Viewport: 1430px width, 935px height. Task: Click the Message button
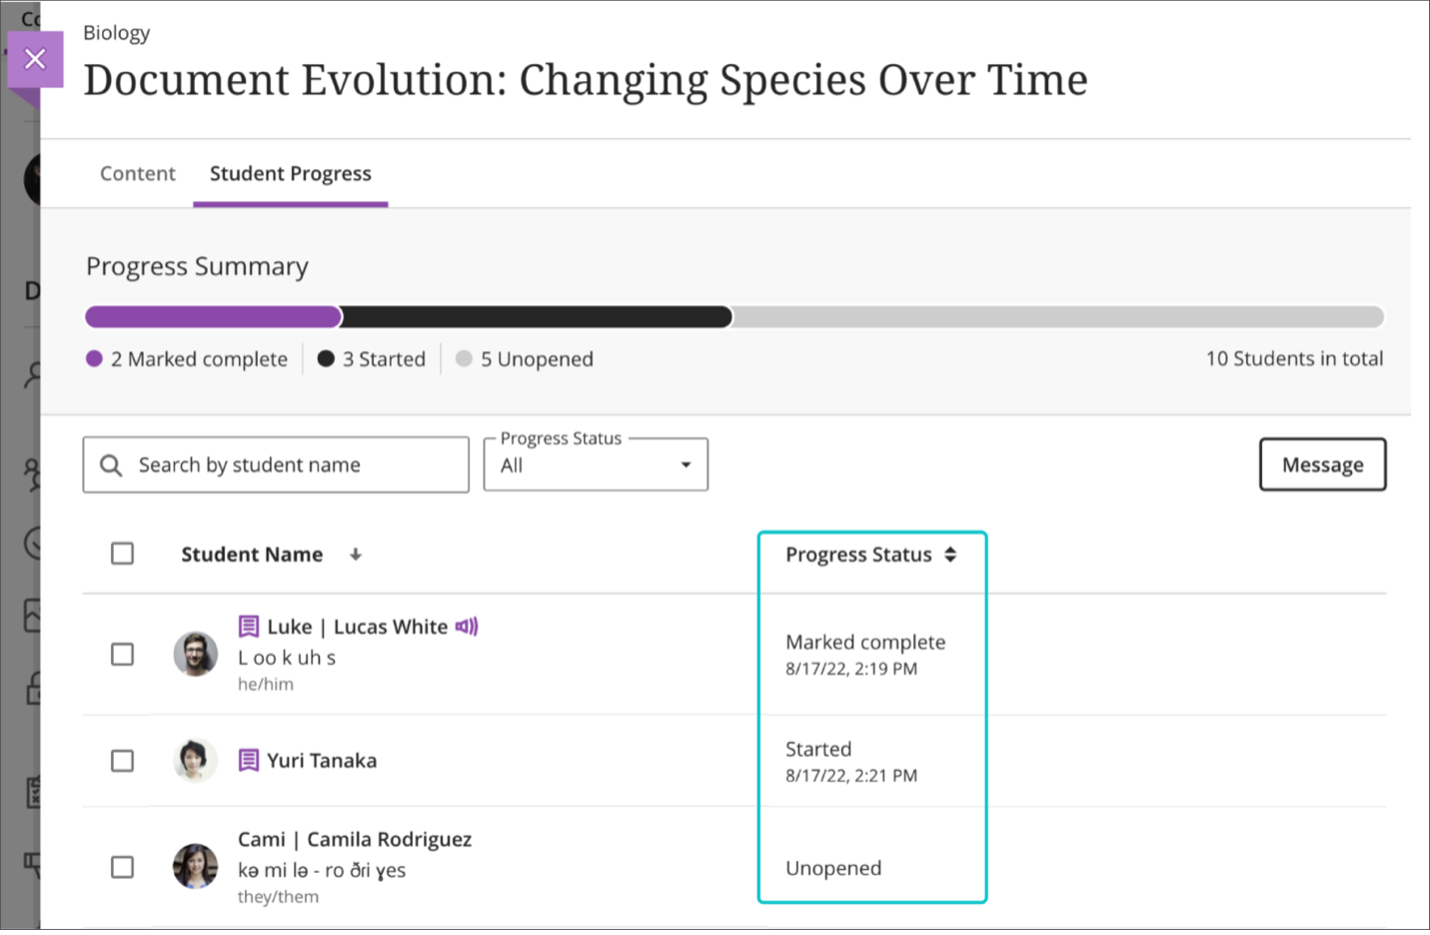pyautogui.click(x=1322, y=464)
